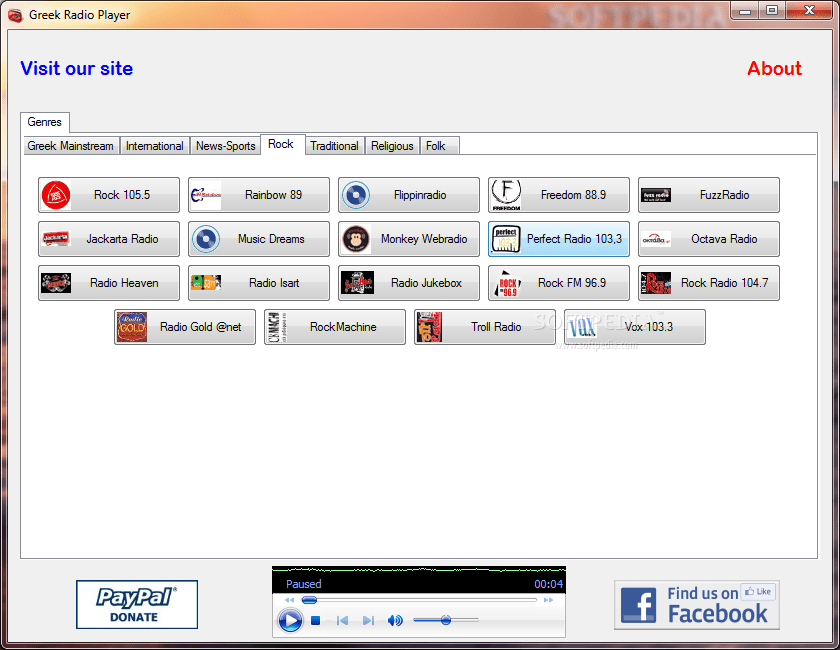Select the Rock 105.5 station icon

point(56,195)
